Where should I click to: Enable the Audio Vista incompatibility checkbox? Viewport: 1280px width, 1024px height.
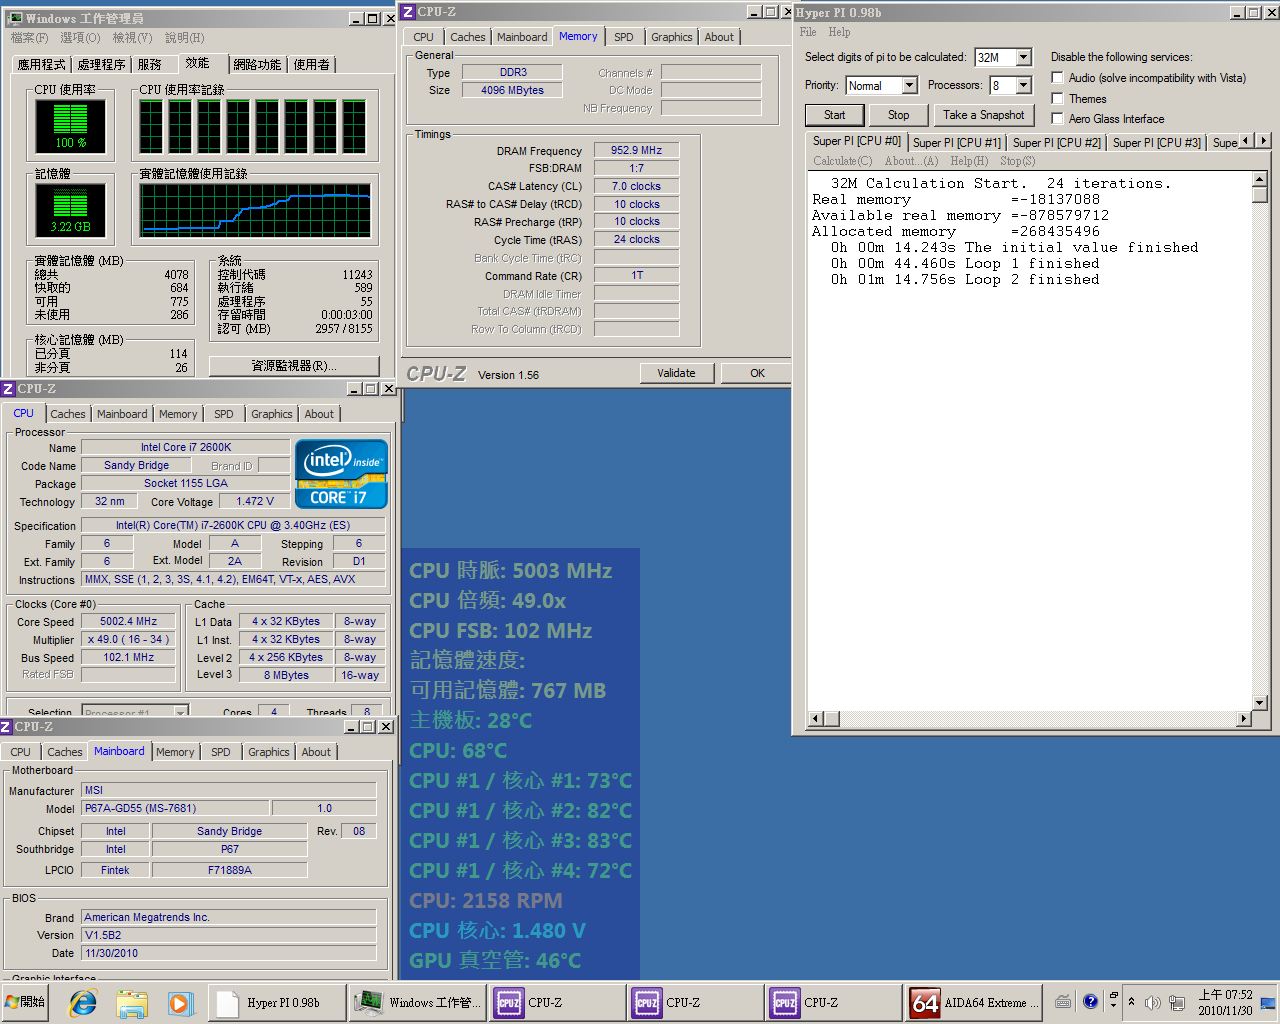coord(1057,78)
